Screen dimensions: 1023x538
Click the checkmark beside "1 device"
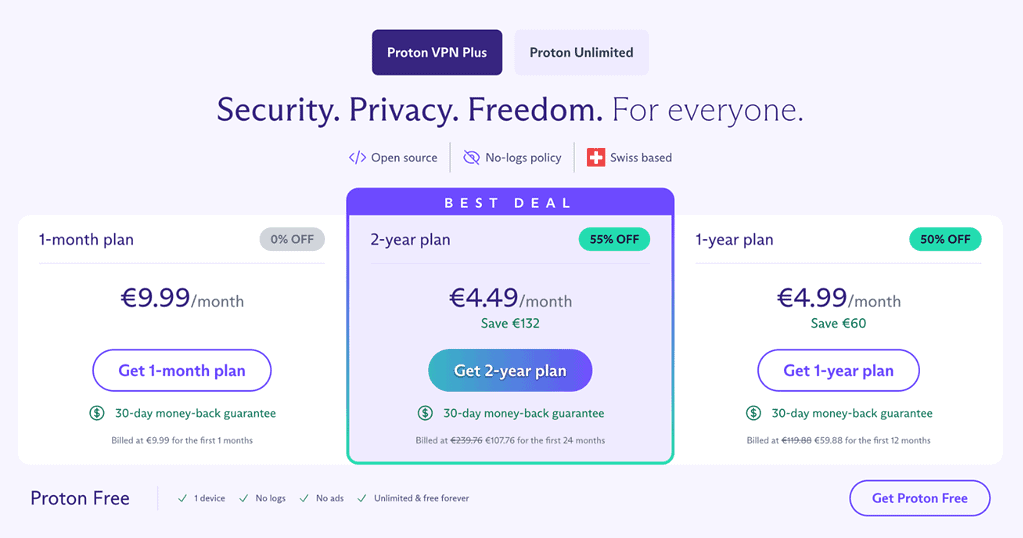point(182,498)
